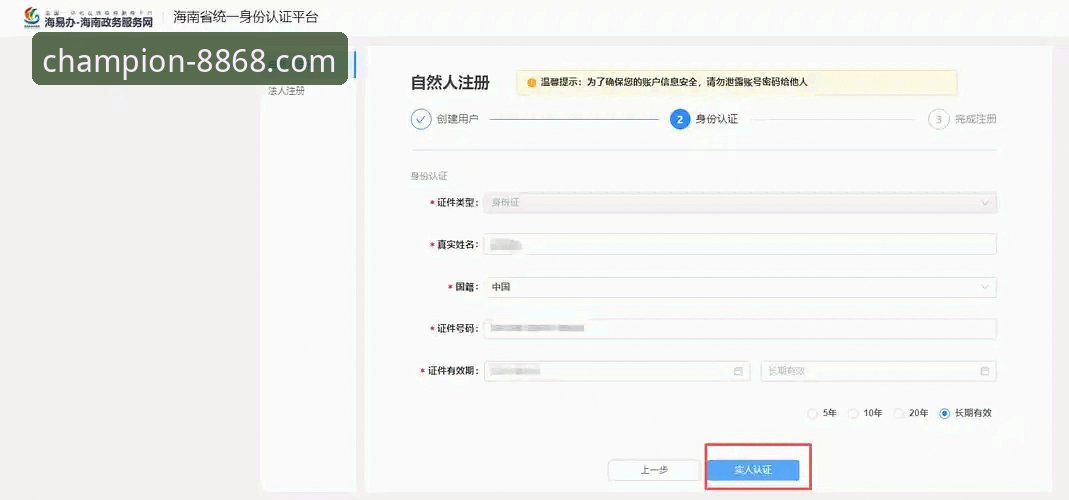This screenshot has height=500, width=1069.
Task: Click the 上一步 button
Action: pyautogui.click(x=654, y=471)
